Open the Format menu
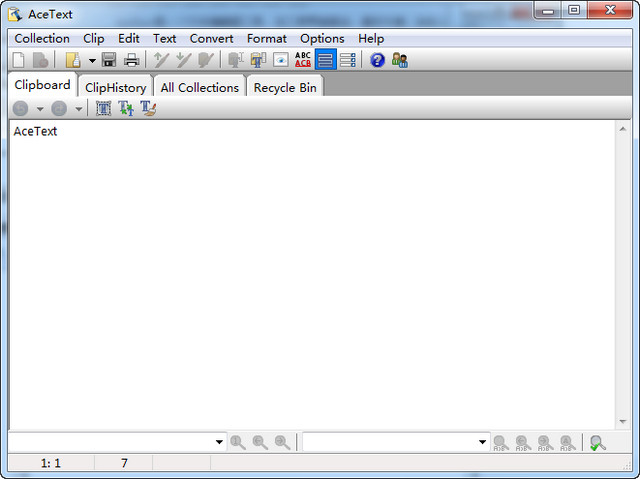640x479 pixels. coord(267,38)
